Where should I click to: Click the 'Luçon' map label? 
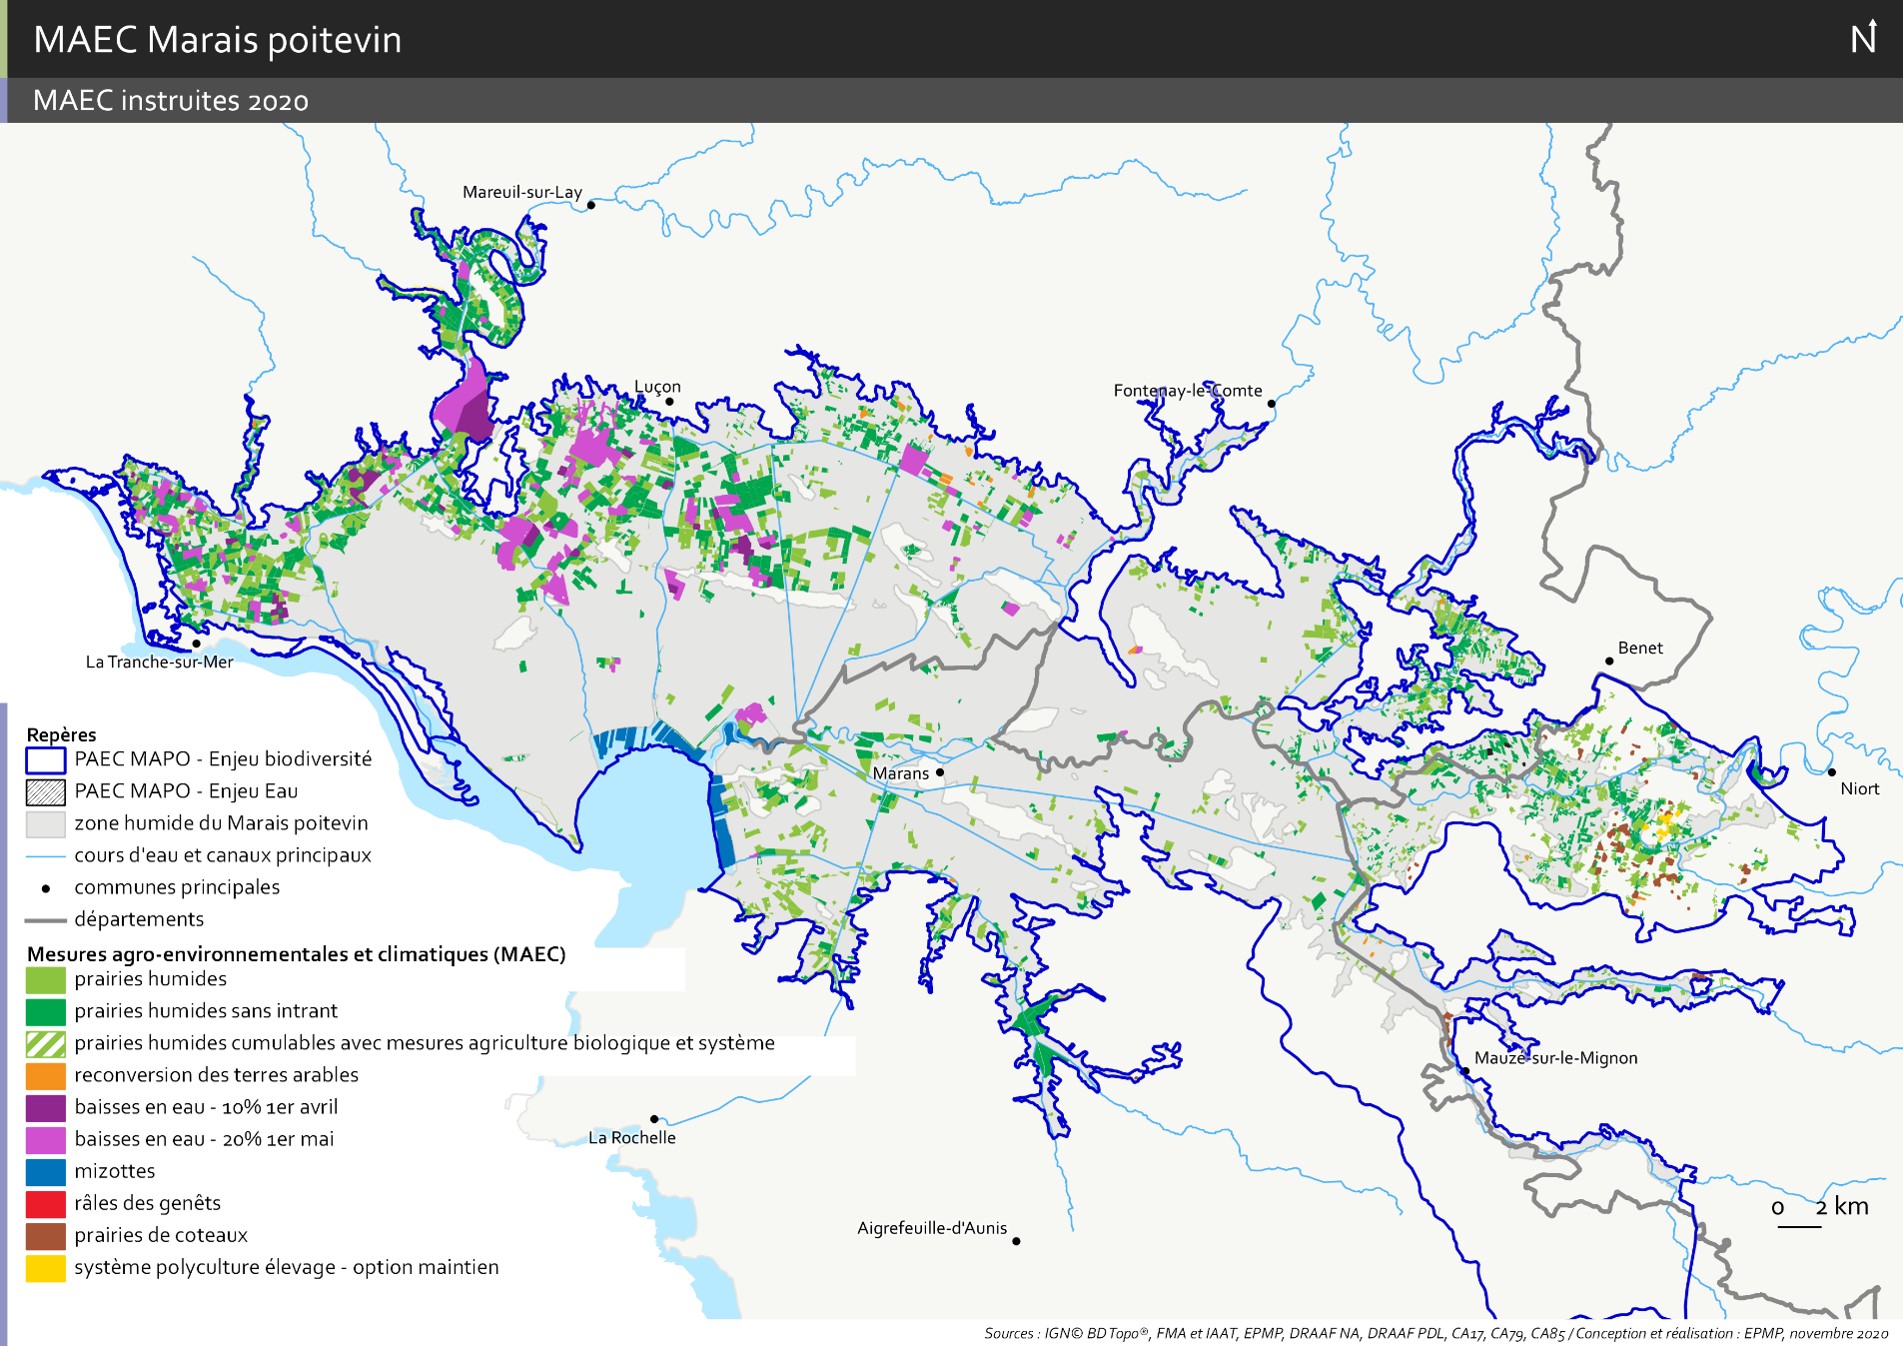click(657, 387)
